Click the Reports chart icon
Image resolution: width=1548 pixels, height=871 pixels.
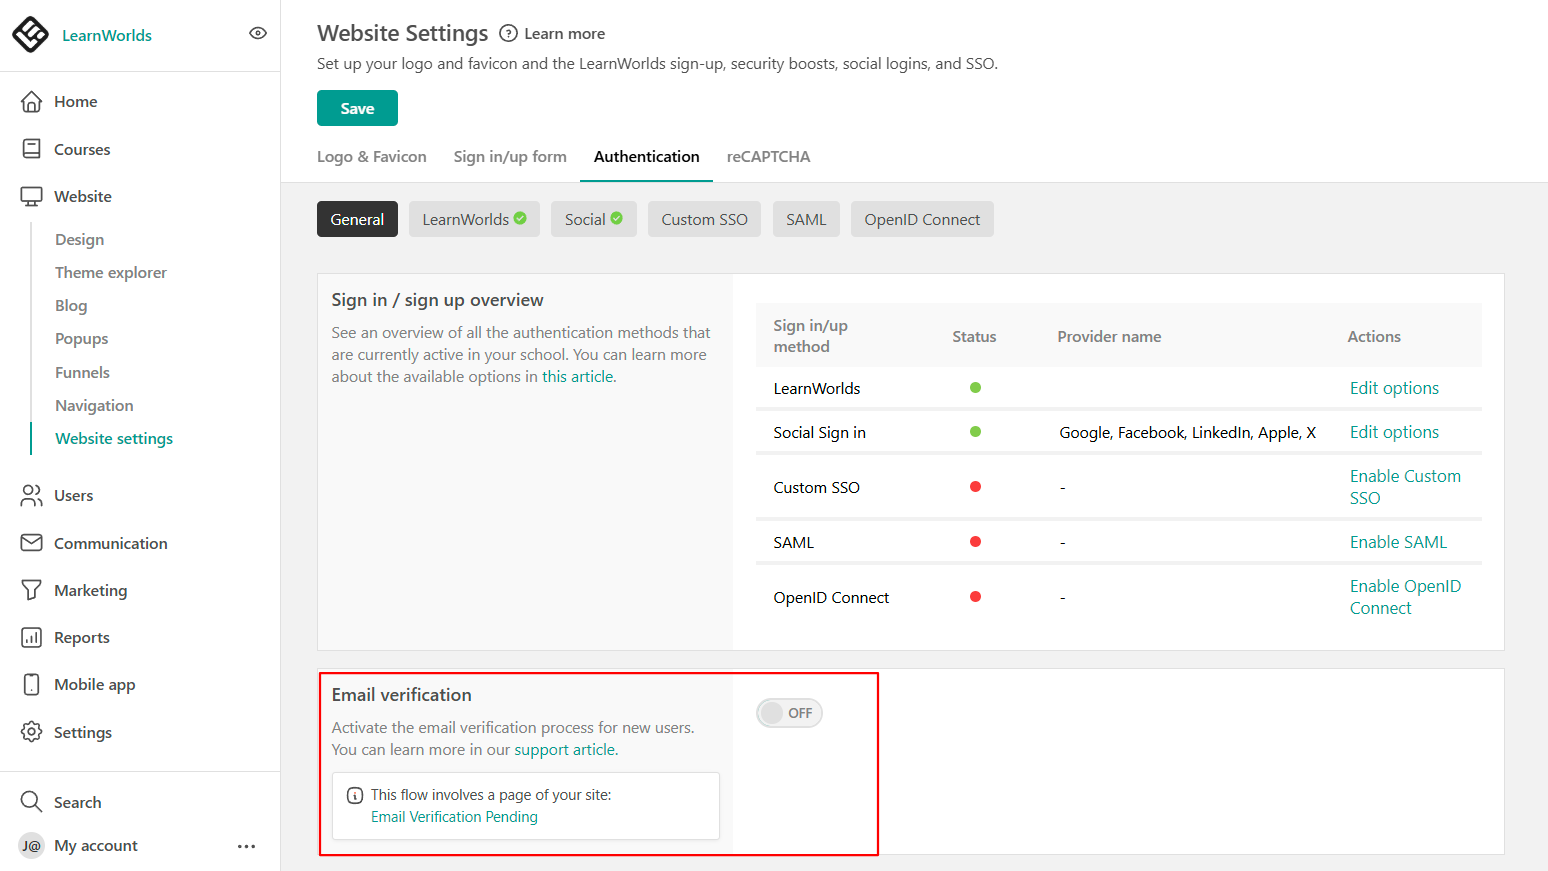(x=32, y=637)
